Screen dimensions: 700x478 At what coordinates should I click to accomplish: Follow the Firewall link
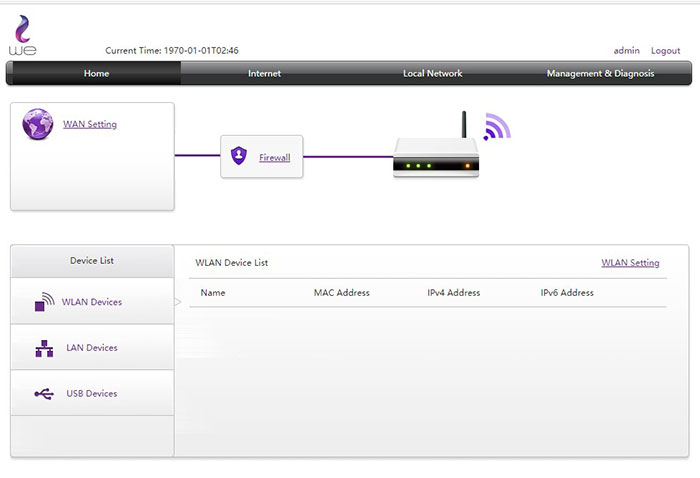point(275,157)
